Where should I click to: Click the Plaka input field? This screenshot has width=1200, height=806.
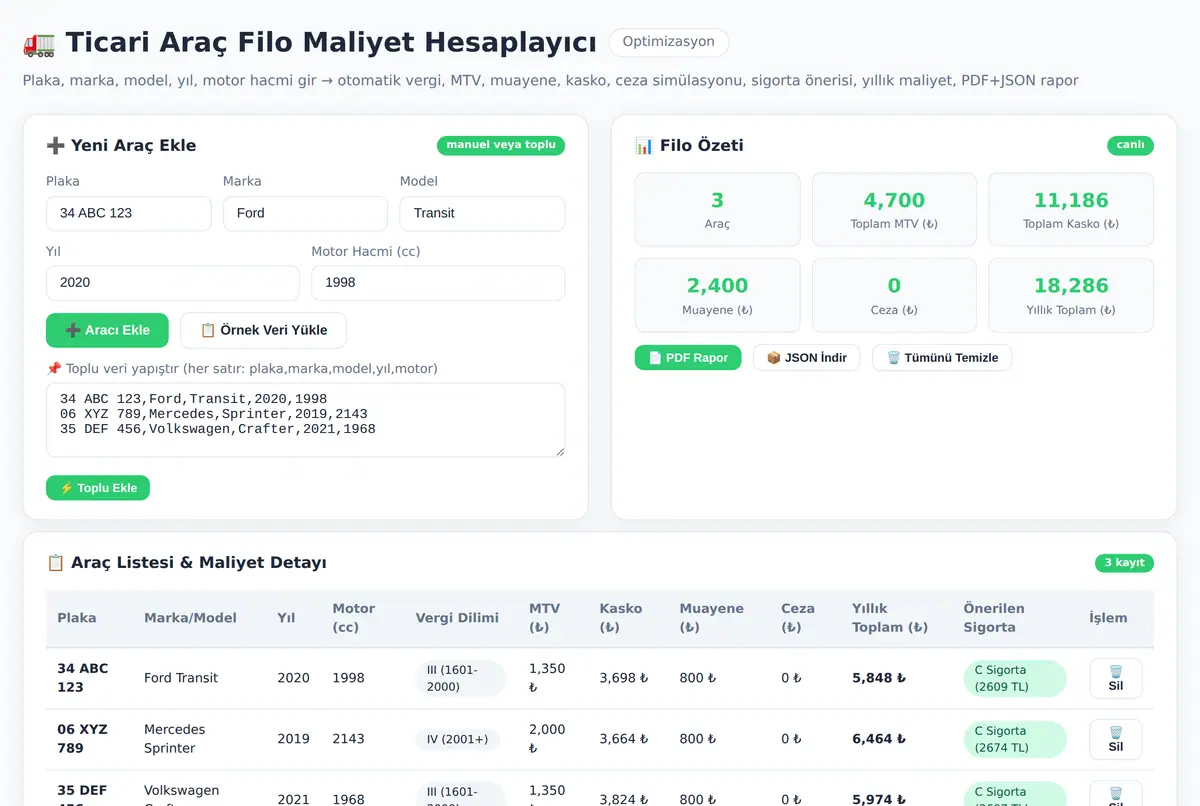pyautogui.click(x=129, y=213)
